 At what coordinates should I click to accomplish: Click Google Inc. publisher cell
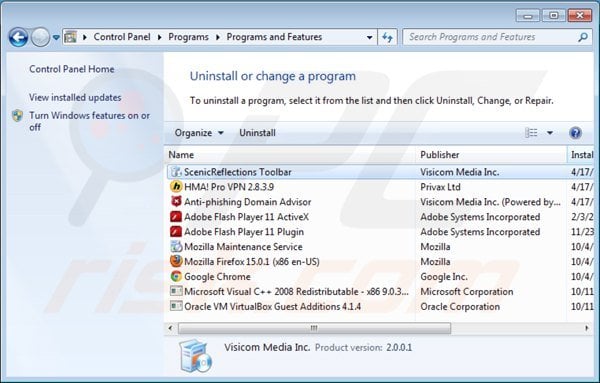coord(444,277)
